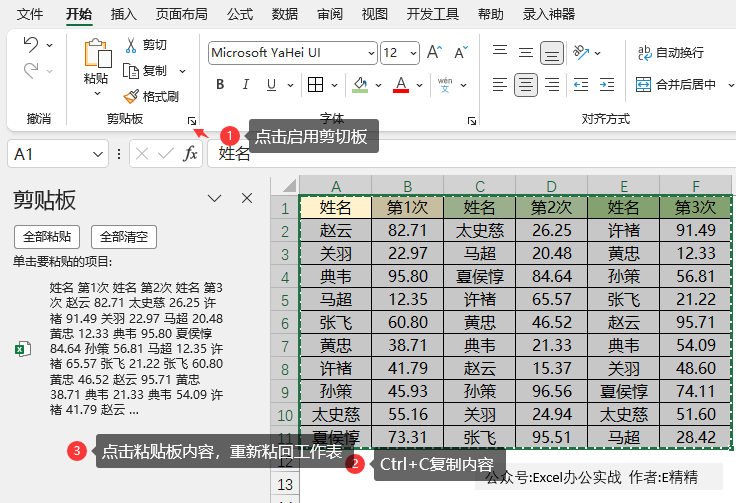
Task: Open the fill color dropdown arrow
Action: [378, 85]
